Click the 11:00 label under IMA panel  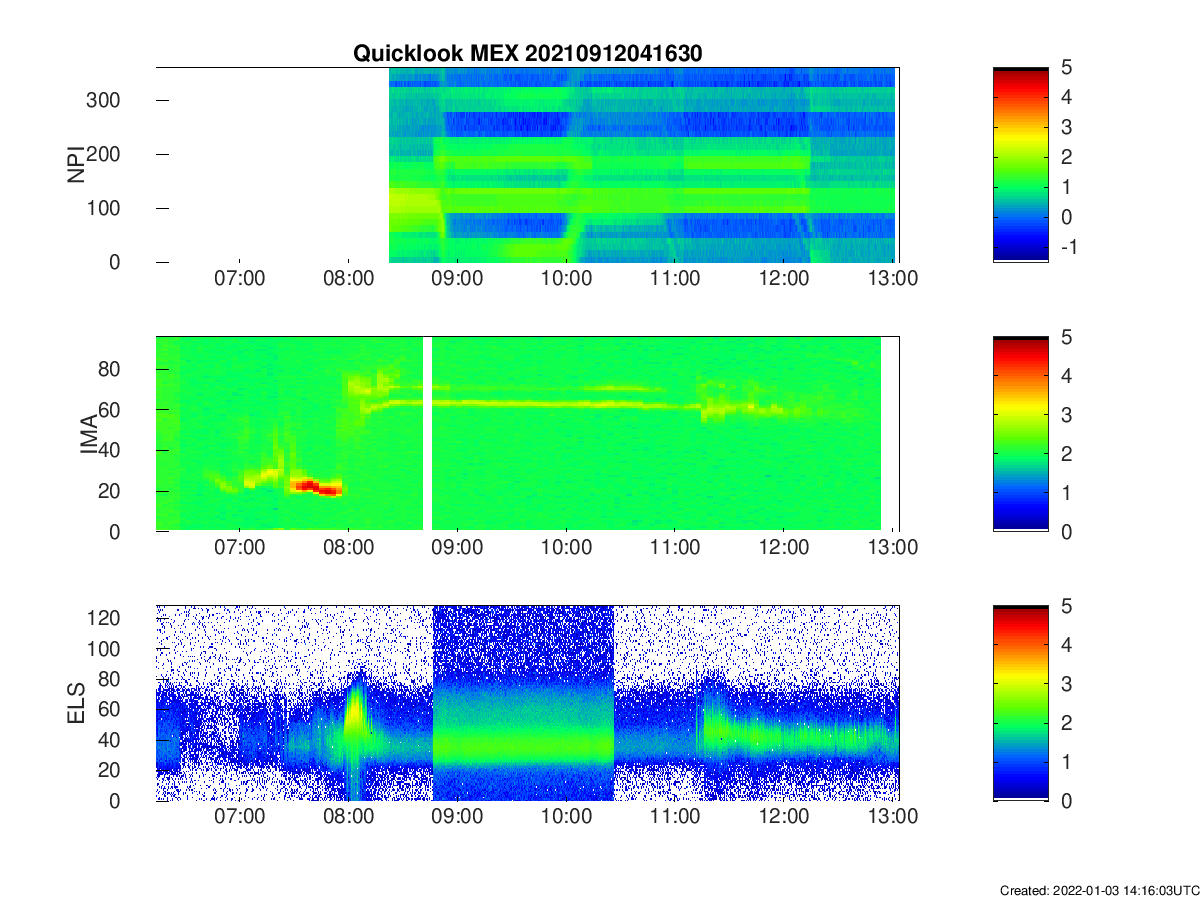tap(675, 549)
